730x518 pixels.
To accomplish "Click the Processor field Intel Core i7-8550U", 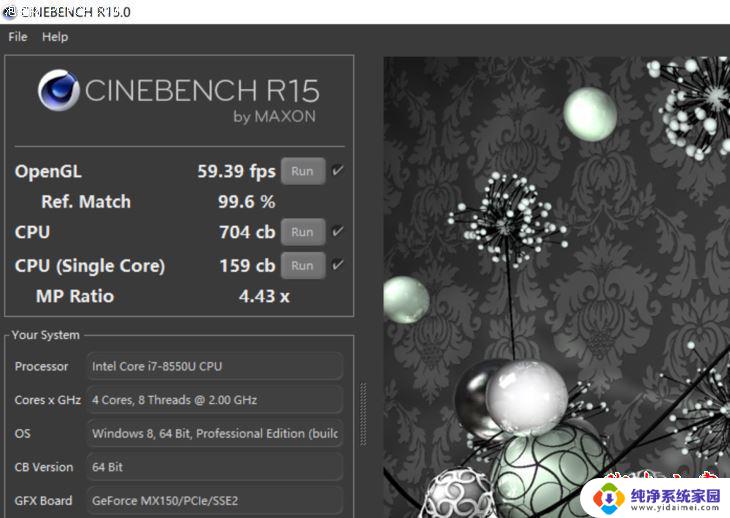I will click(215, 366).
